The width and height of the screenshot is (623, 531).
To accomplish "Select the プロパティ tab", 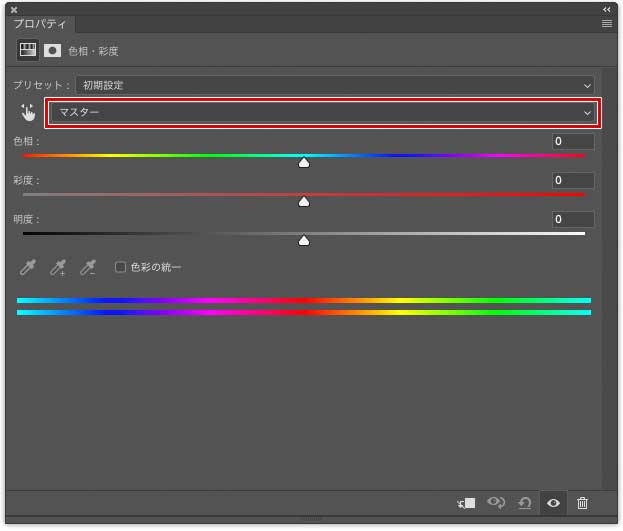I will pyautogui.click(x=40, y=24).
